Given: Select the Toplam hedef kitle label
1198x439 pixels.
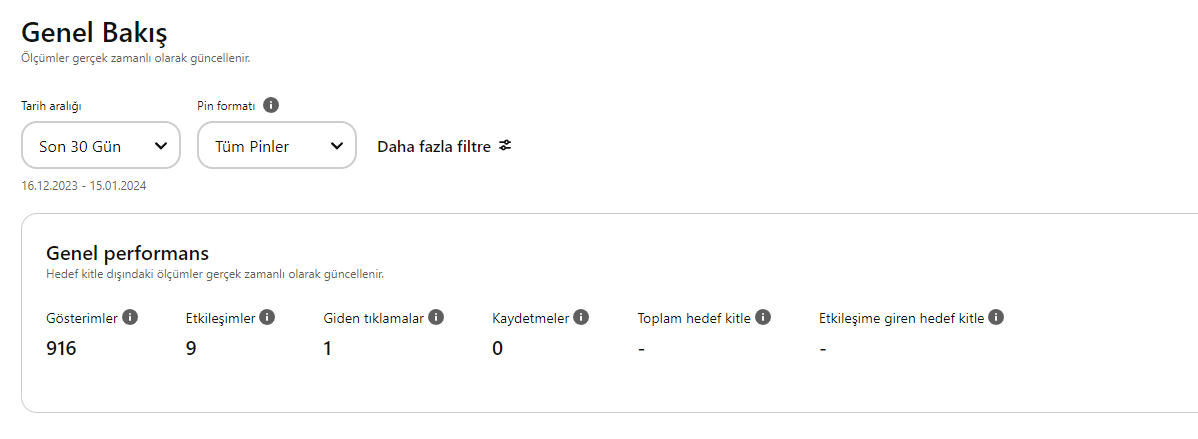Looking at the screenshot, I should [695, 318].
